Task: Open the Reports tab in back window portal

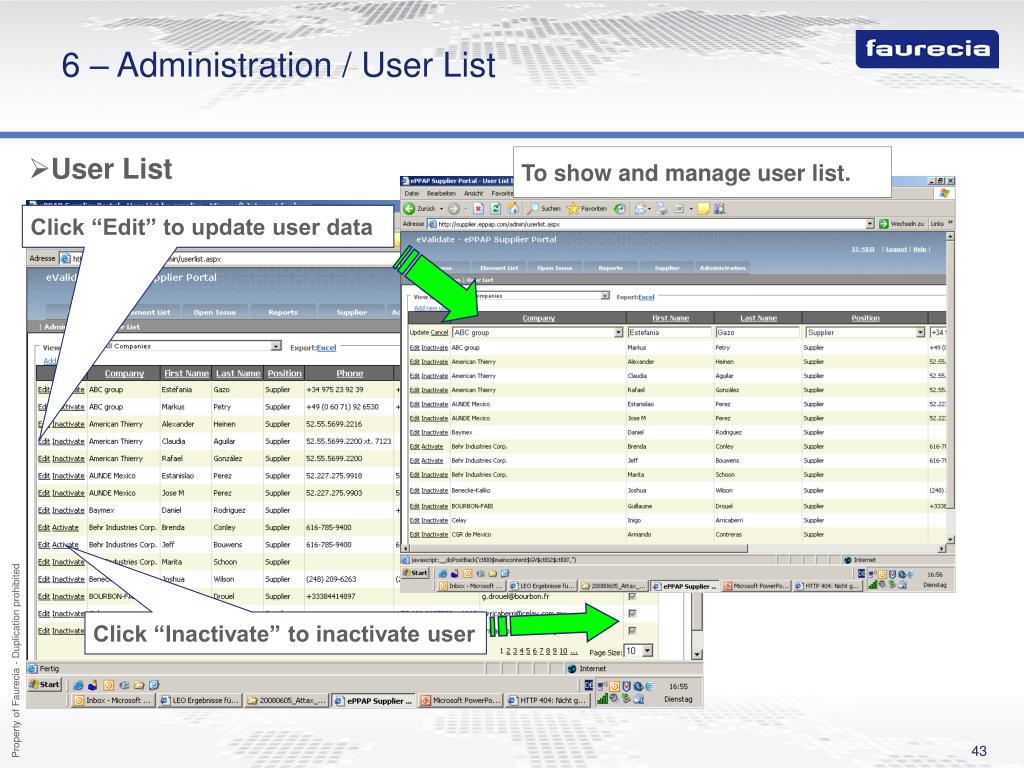Action: [283, 312]
